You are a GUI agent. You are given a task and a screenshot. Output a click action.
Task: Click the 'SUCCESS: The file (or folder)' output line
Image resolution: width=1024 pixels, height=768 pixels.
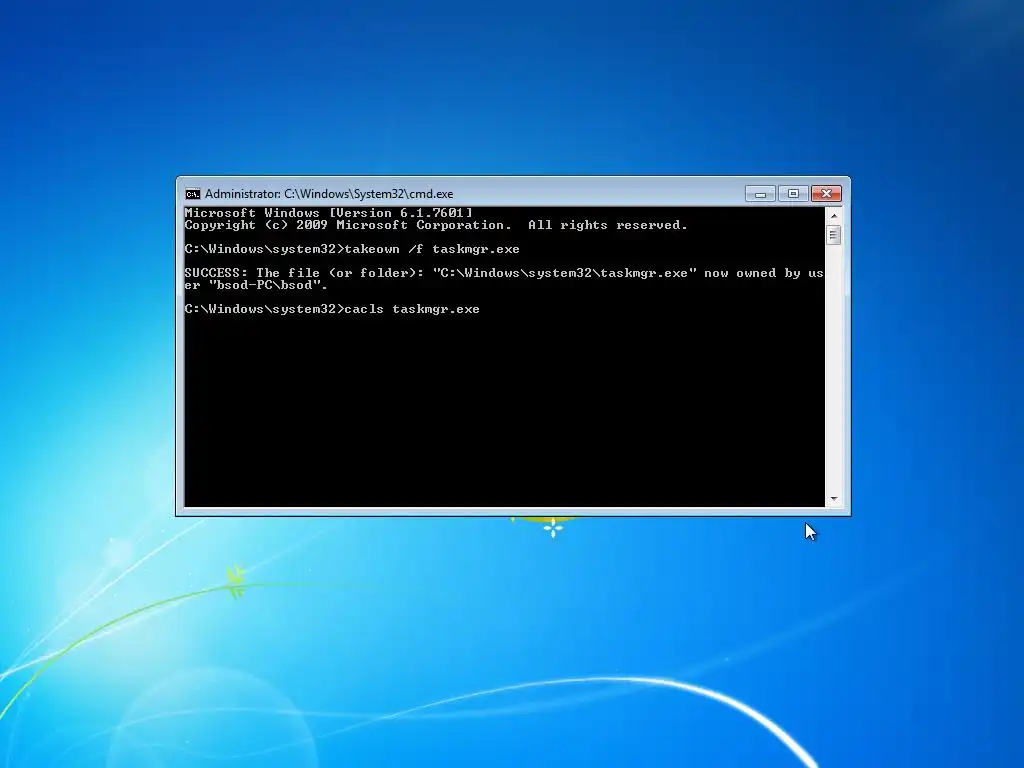(504, 273)
